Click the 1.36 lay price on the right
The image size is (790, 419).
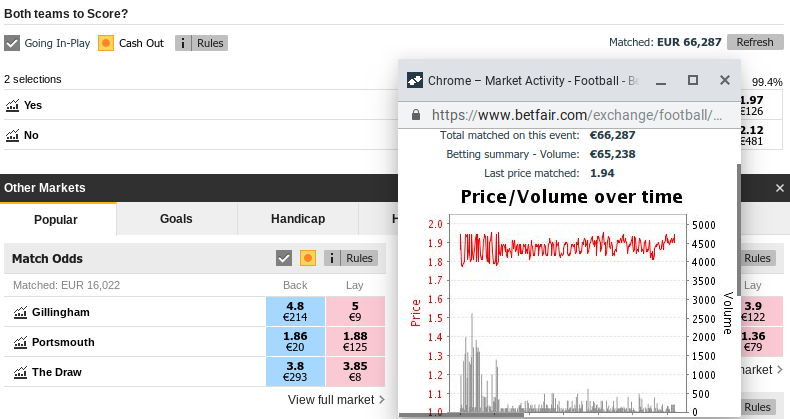tap(762, 341)
